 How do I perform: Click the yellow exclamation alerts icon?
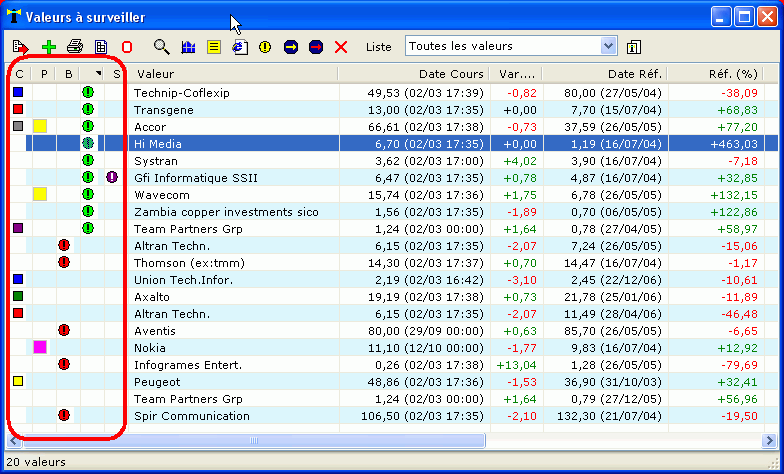tap(265, 47)
